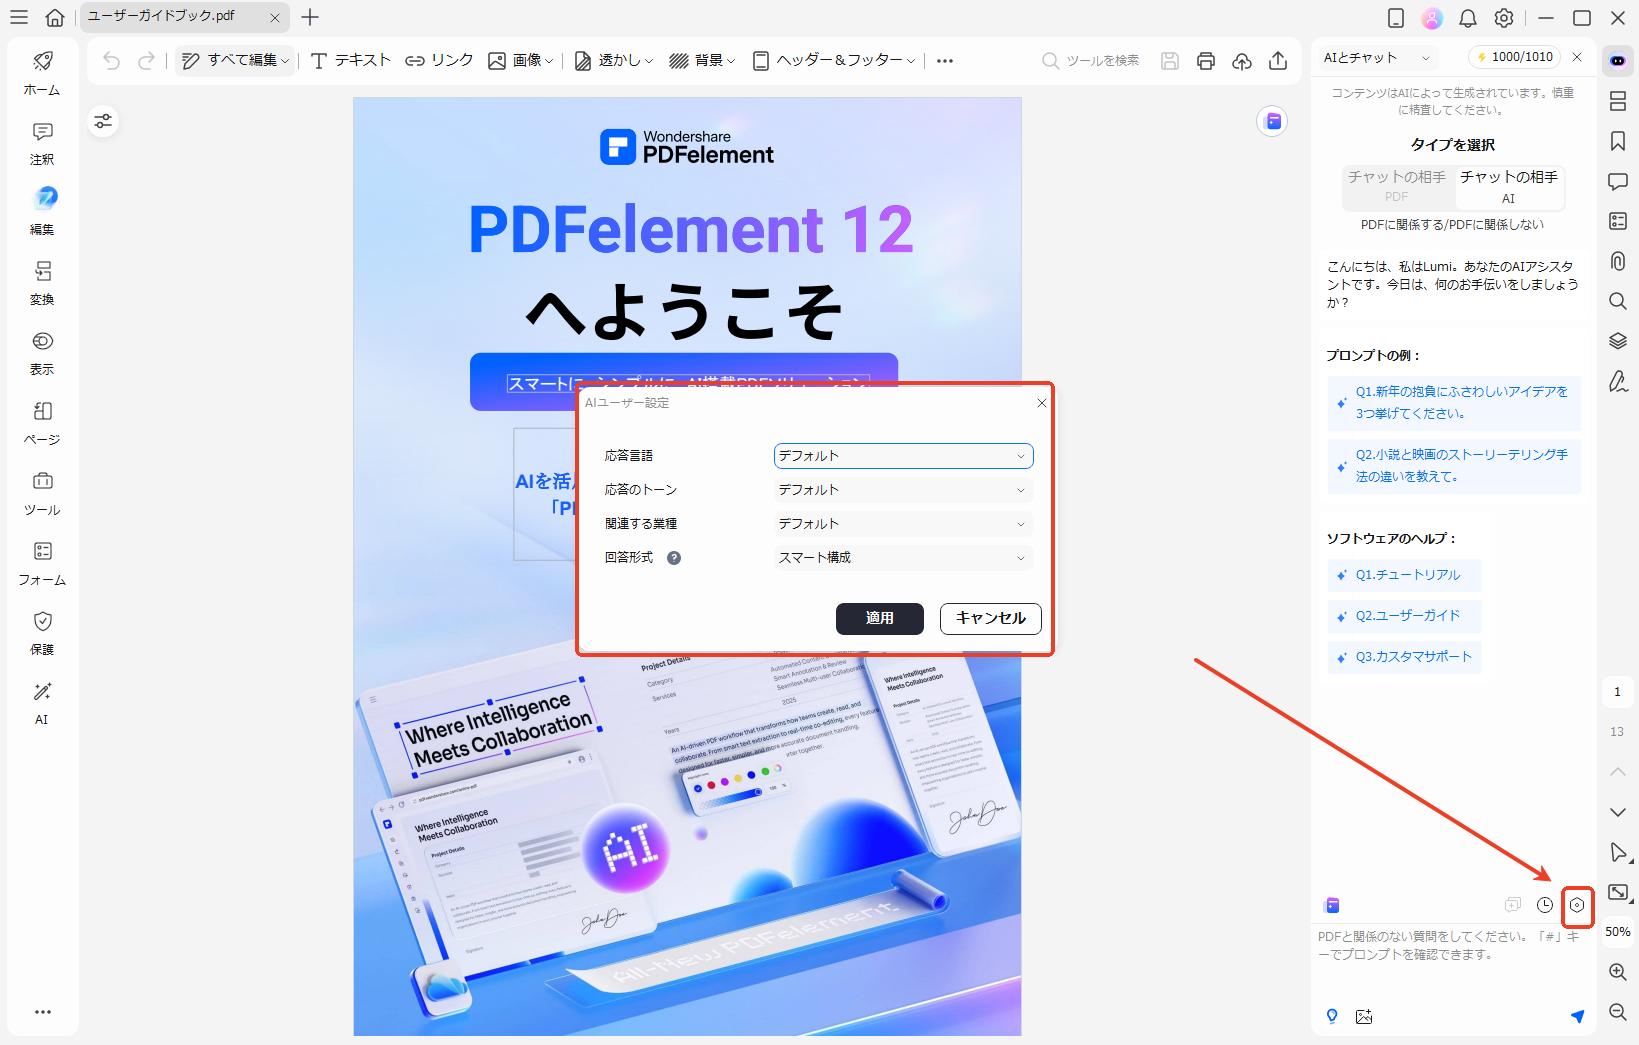Open chat history with the clock icon
The height and width of the screenshot is (1045, 1639).
point(1544,905)
